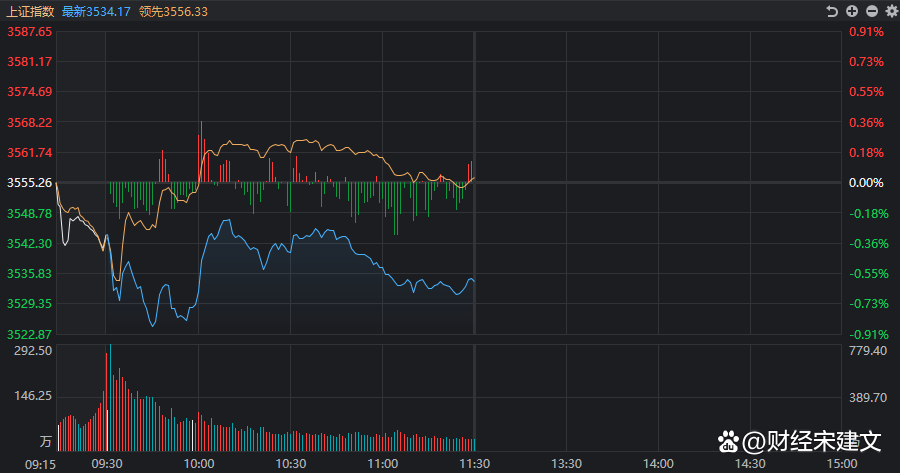
Task: Click the 11:30 time axis marker
Action: point(474,464)
